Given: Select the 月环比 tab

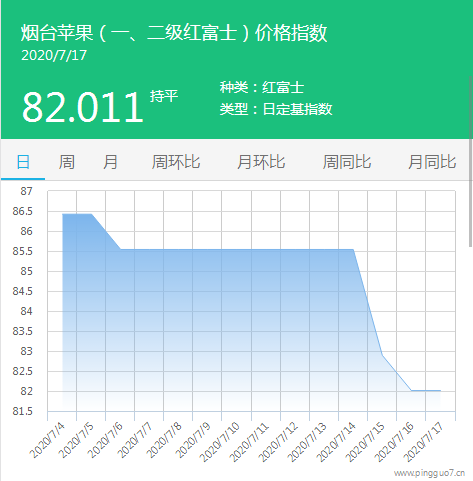Looking at the screenshot, I should click(261, 162).
